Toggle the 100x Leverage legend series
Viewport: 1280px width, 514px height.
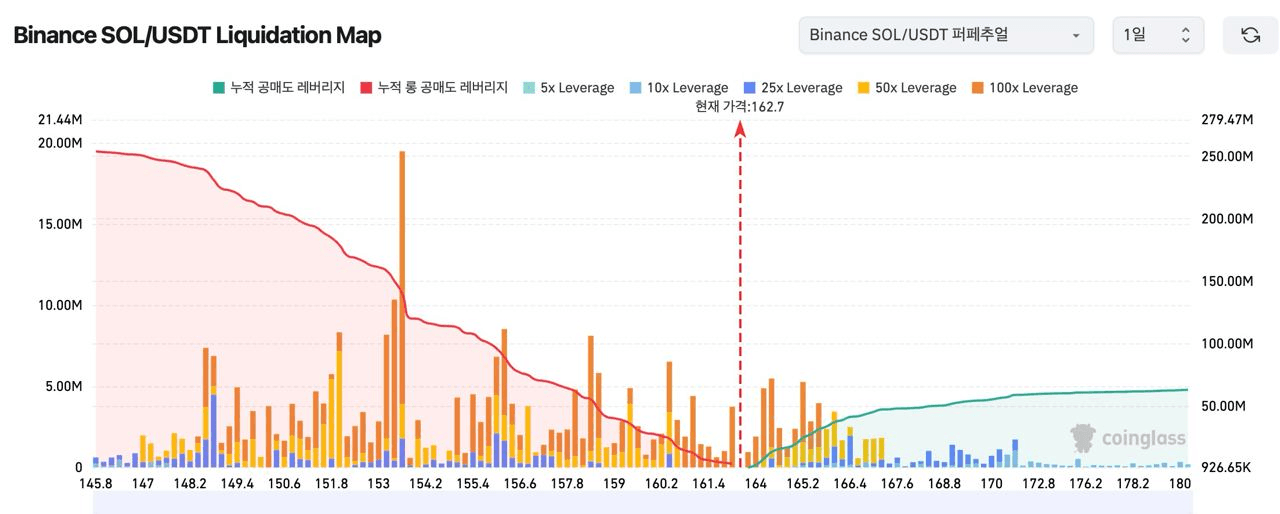pyautogui.click(x=1024, y=88)
